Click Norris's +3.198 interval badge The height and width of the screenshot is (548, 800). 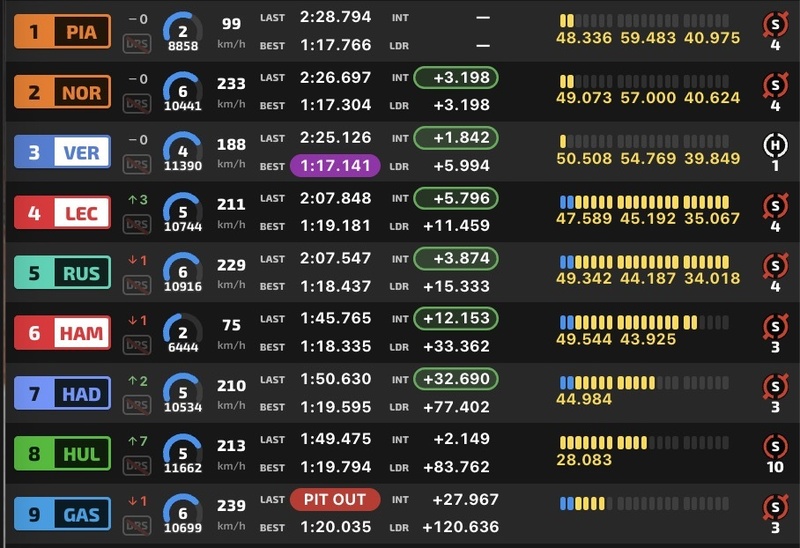[455, 77]
